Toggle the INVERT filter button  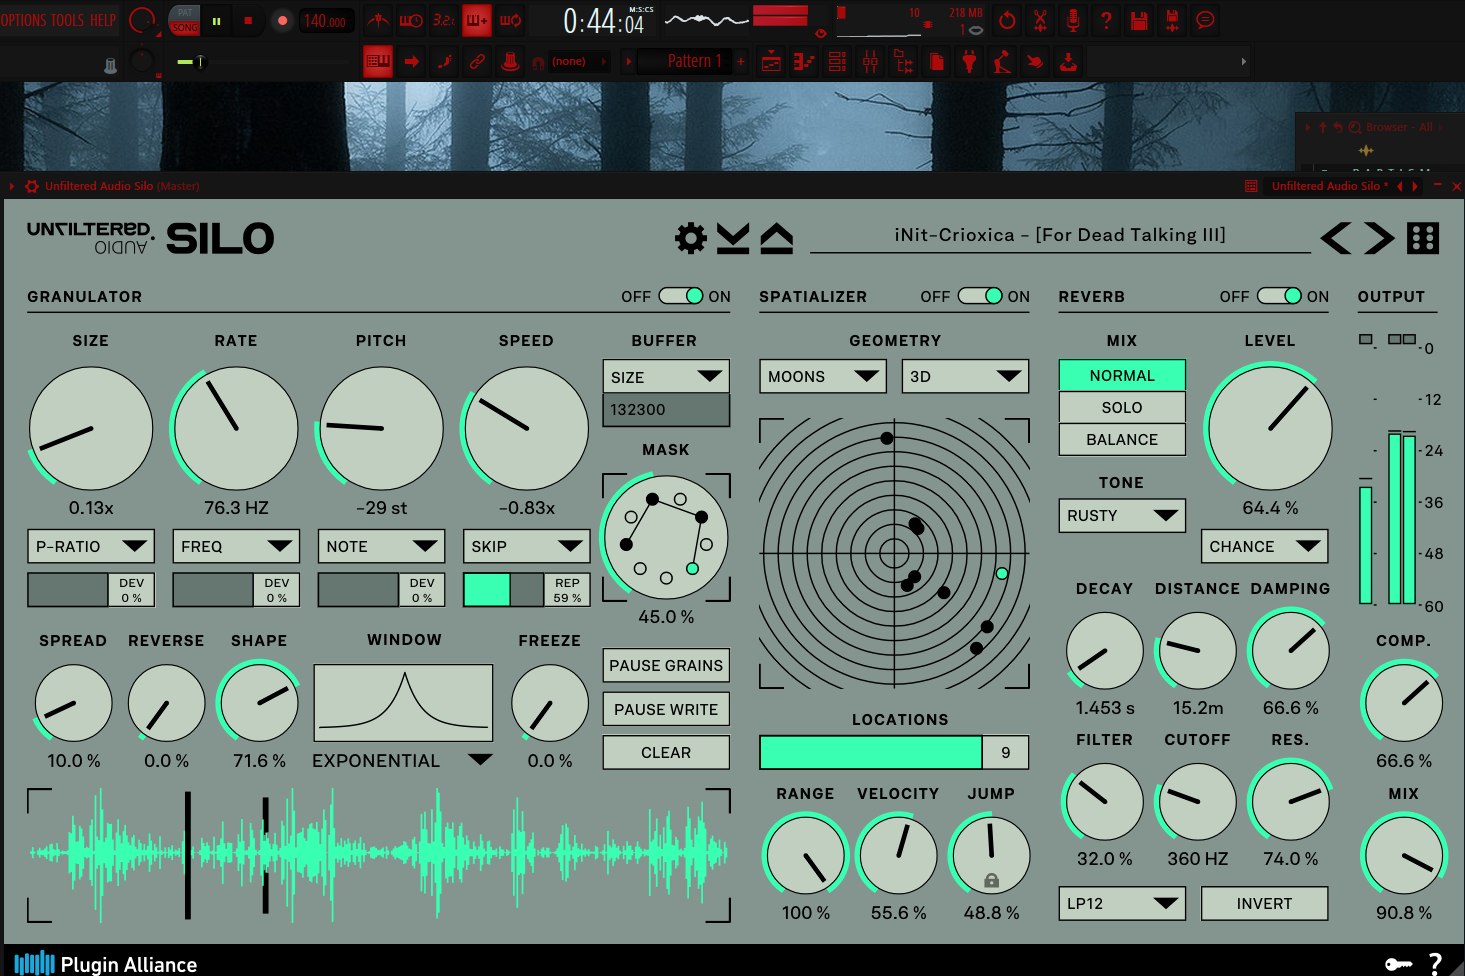(1264, 903)
